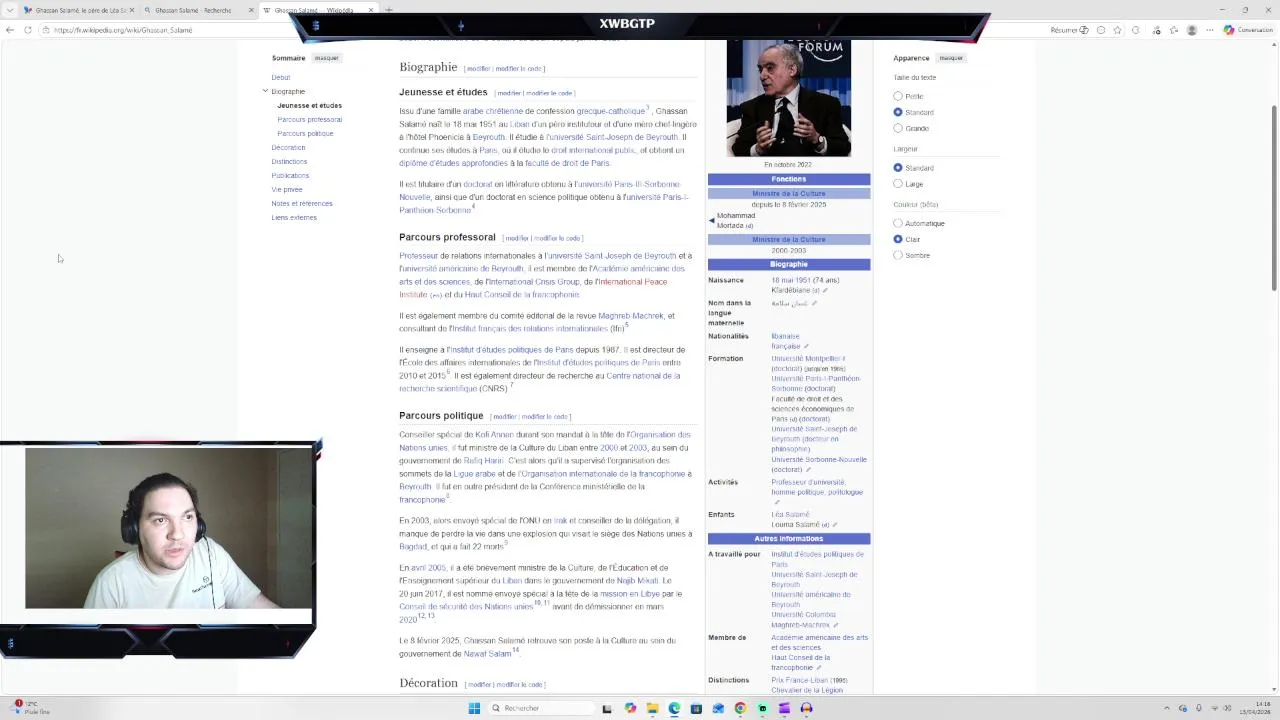Open Microsoft Edge from the taskbar

[674, 708]
